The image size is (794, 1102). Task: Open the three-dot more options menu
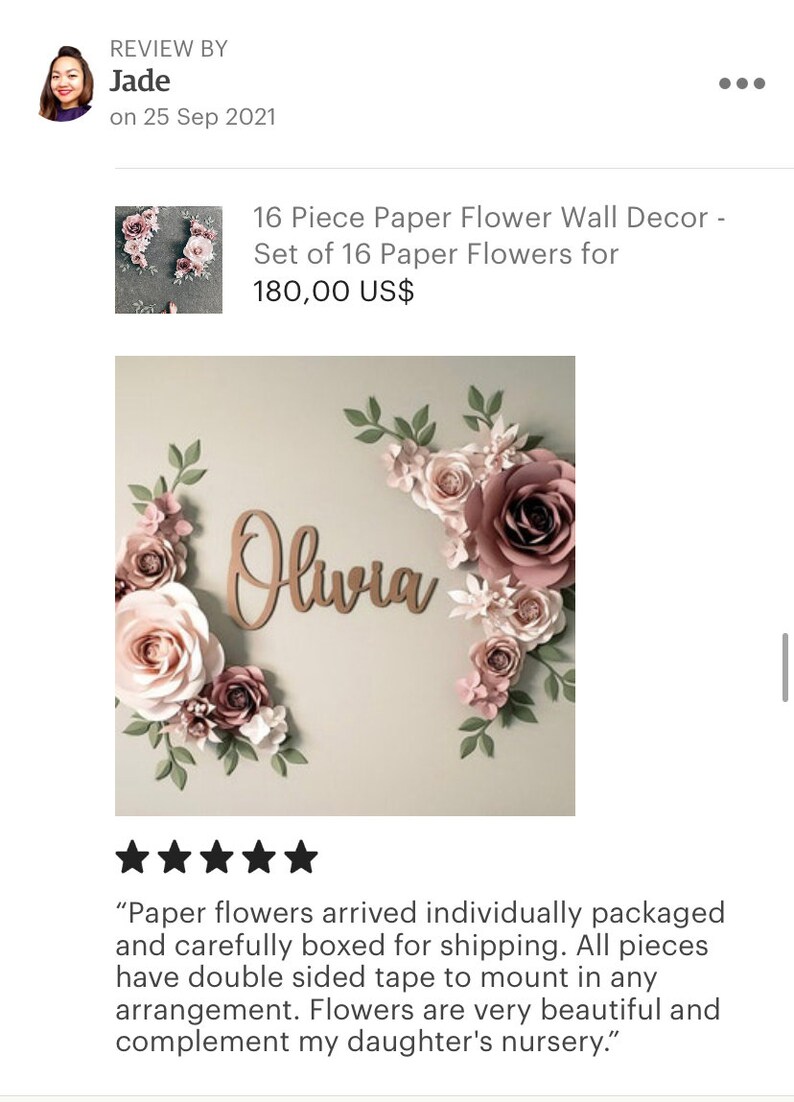pos(742,83)
